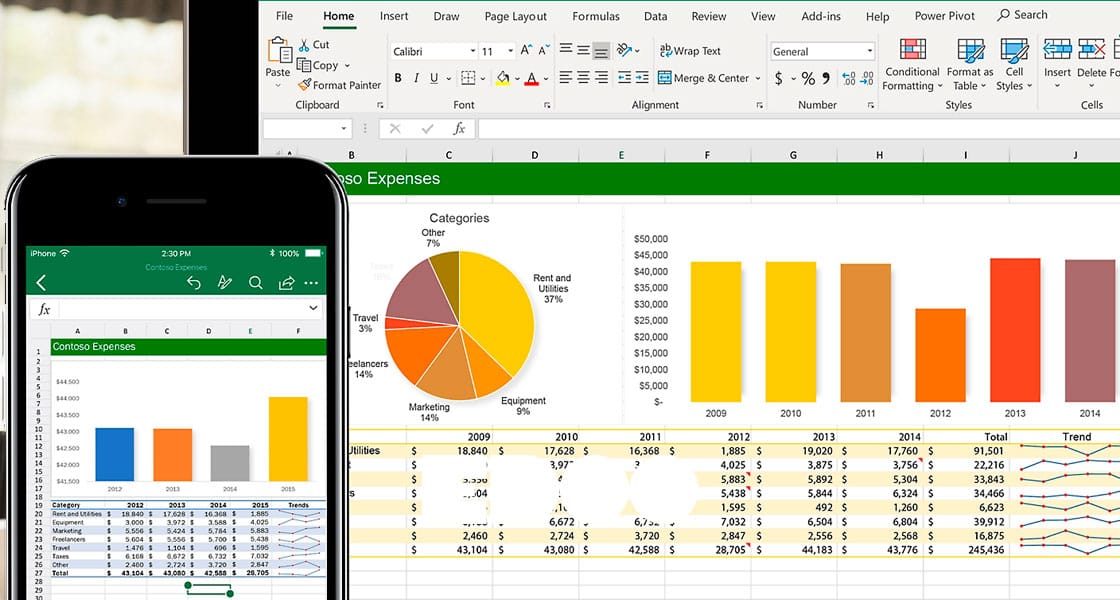Image resolution: width=1120 pixels, height=600 pixels.
Task: Toggle Merge & Center
Action: pyautogui.click(x=703, y=78)
